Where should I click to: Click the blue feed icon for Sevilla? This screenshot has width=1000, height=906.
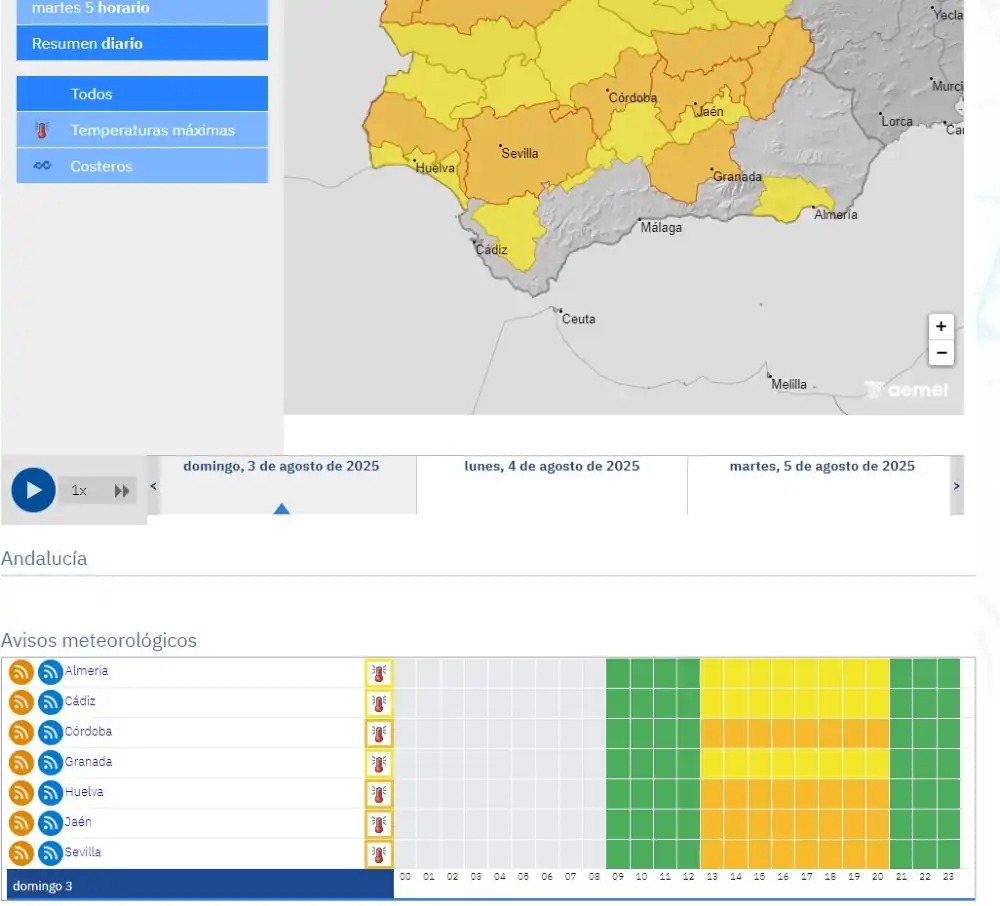(x=50, y=854)
